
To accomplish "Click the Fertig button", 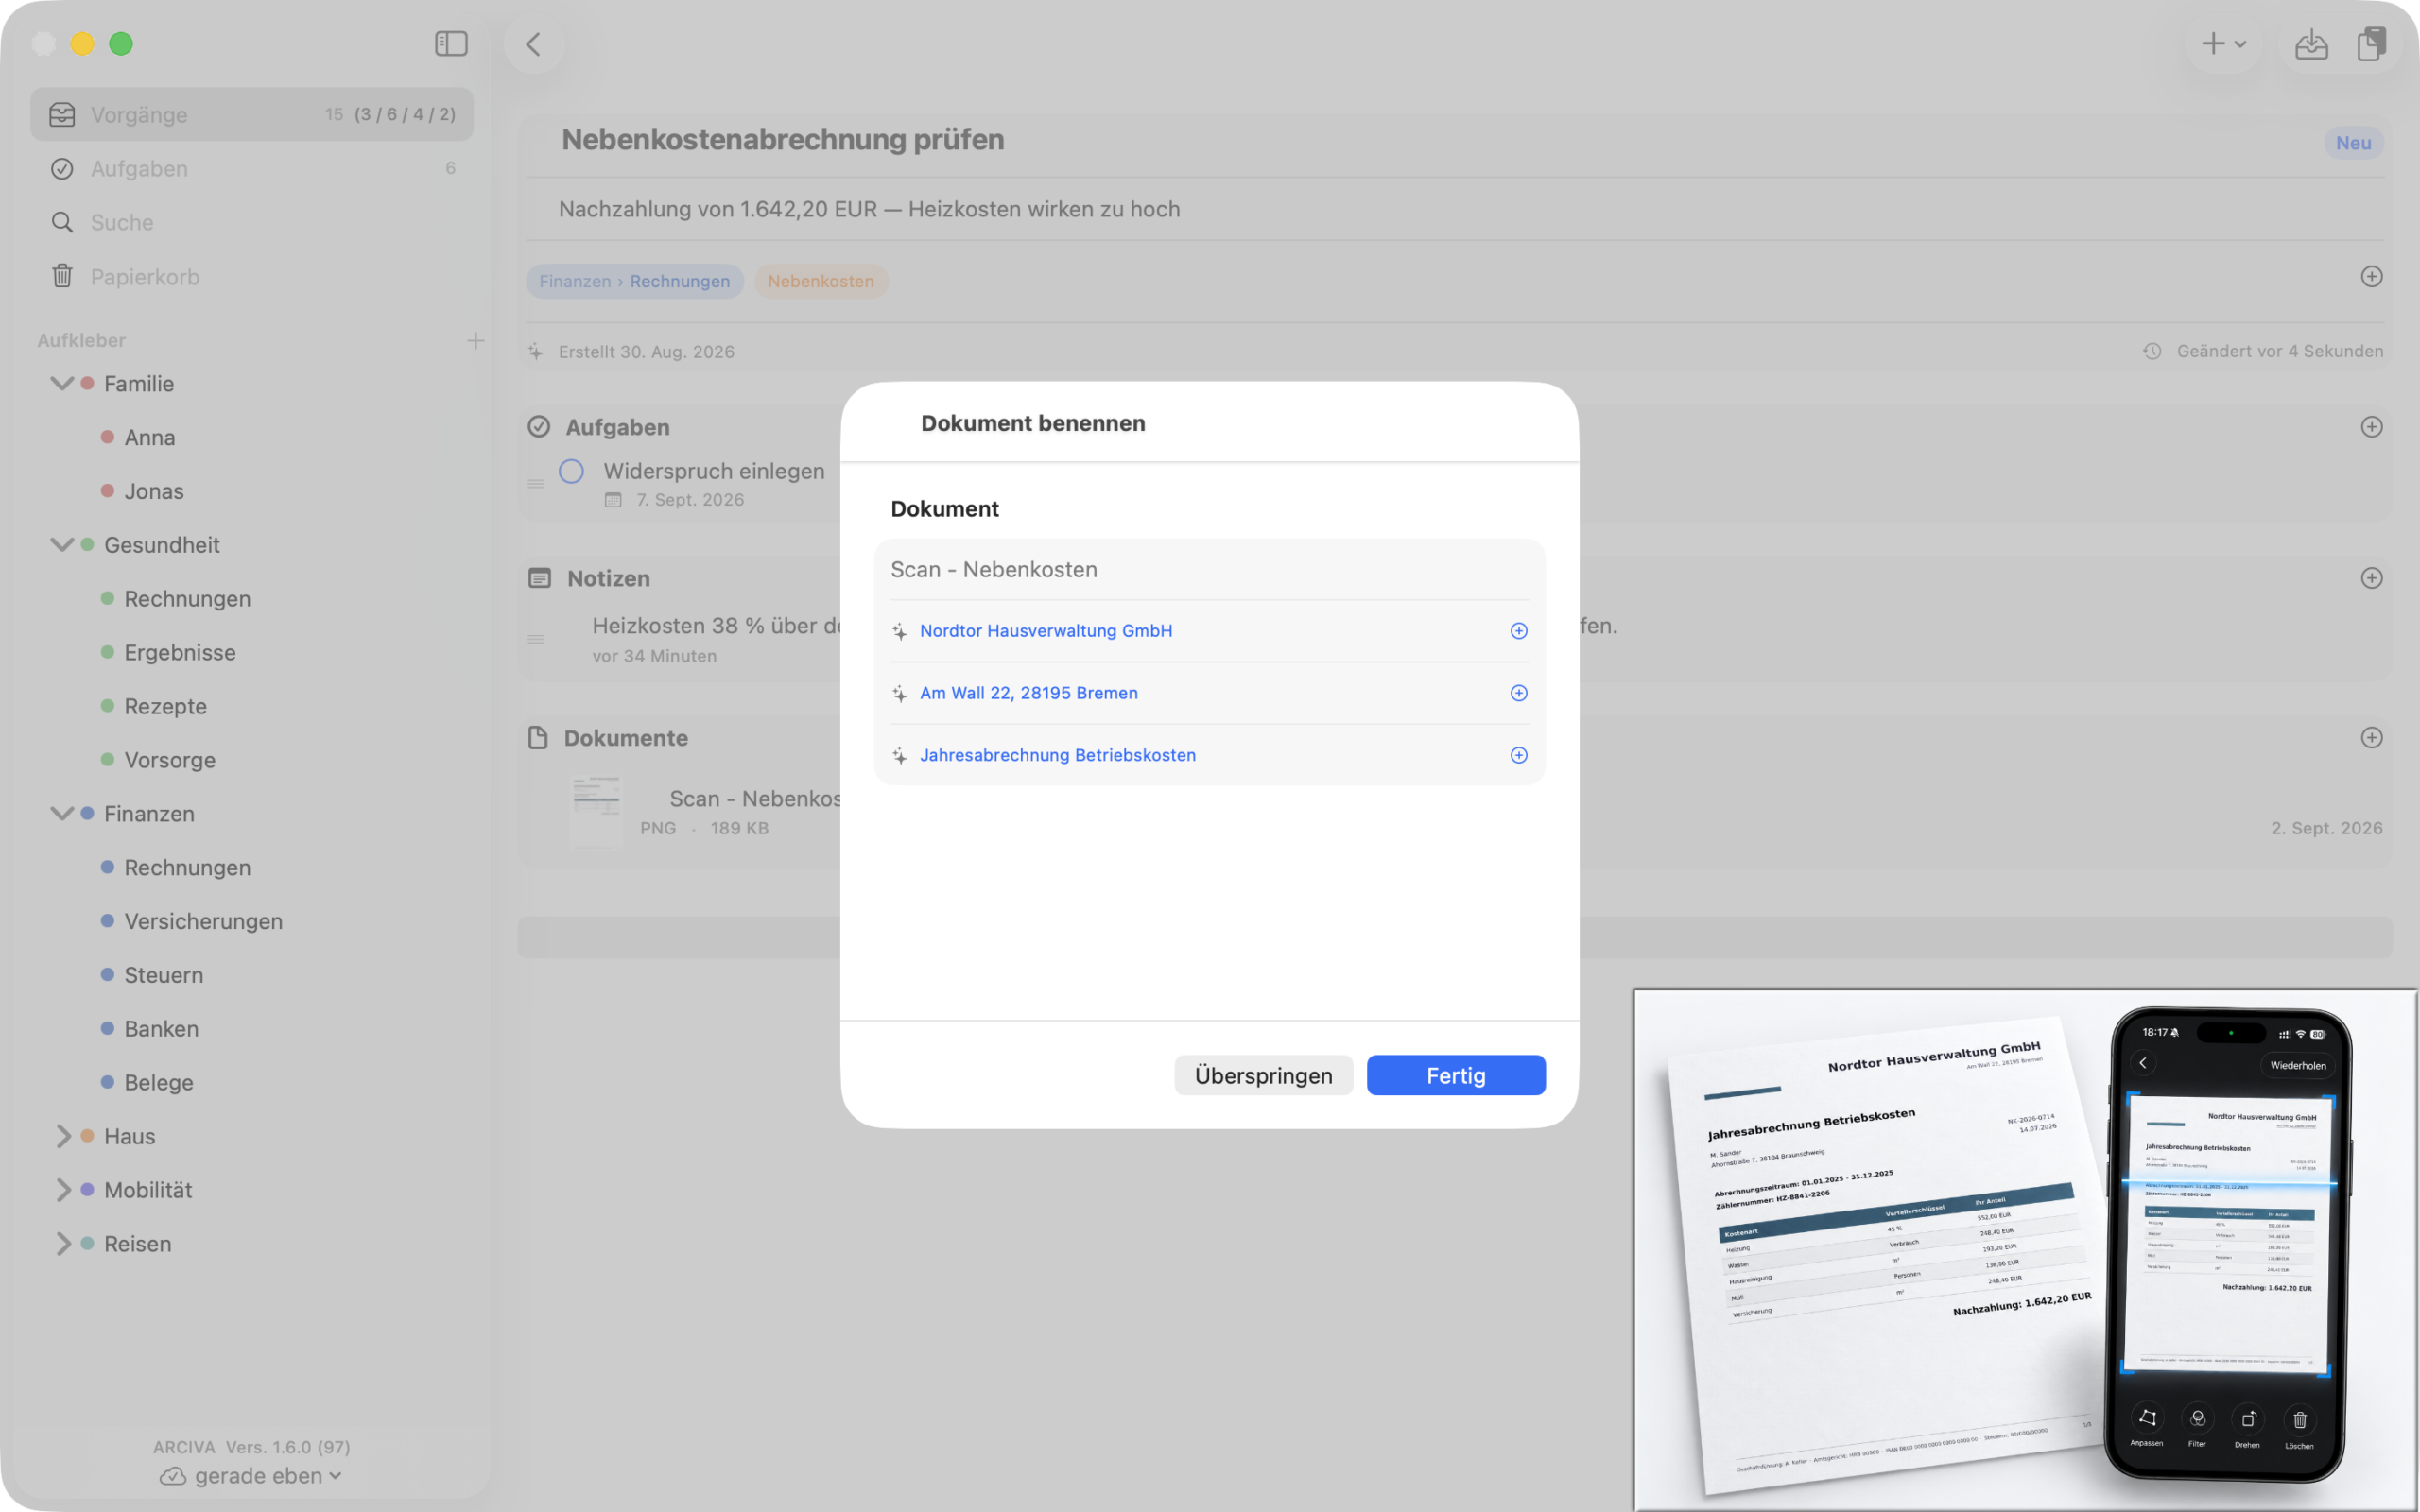I will pyautogui.click(x=1456, y=1075).
